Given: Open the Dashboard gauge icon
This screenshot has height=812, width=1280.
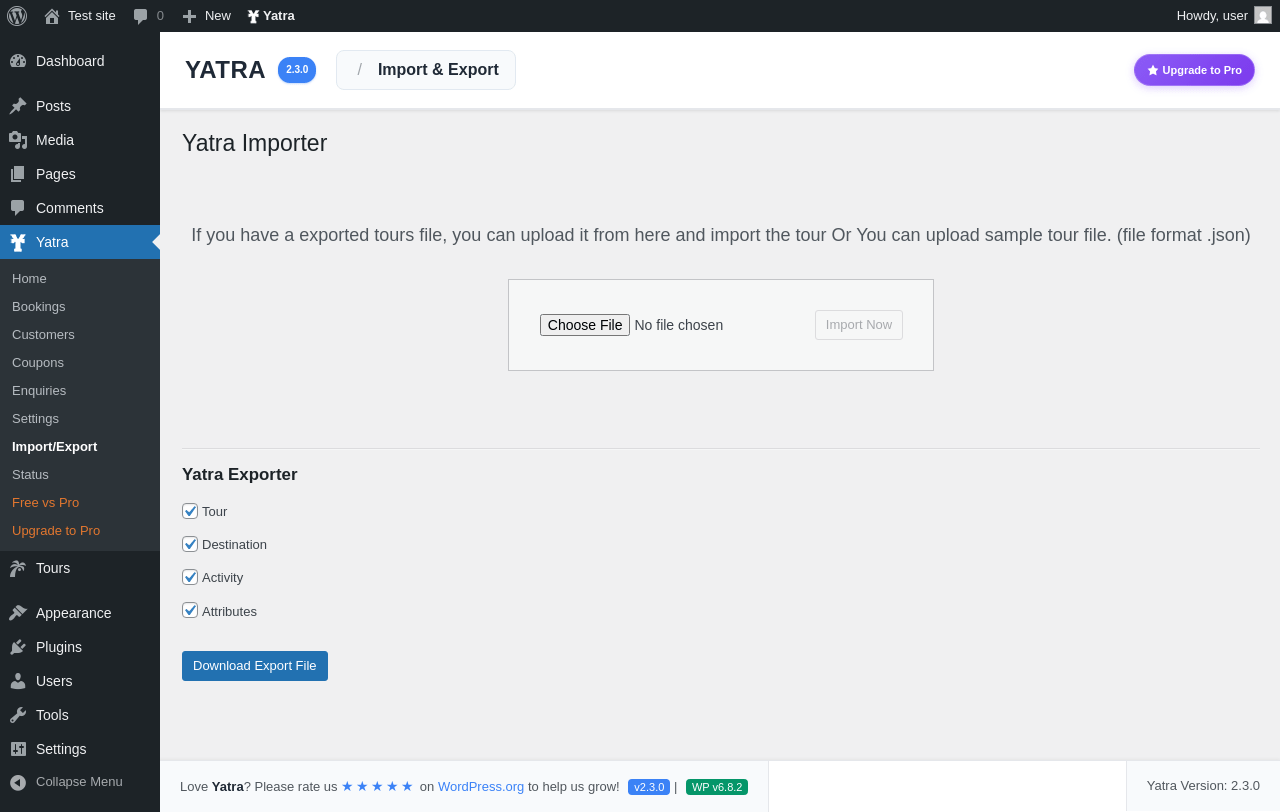Looking at the screenshot, I should tap(18, 61).
